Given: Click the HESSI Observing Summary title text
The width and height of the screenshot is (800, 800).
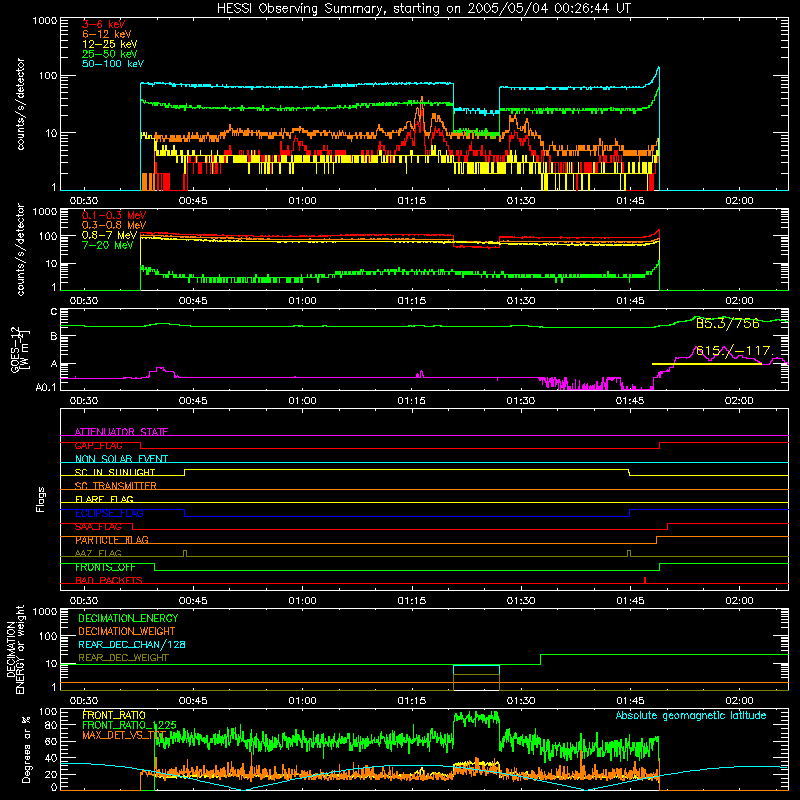Looking at the screenshot, I should (423, 9).
